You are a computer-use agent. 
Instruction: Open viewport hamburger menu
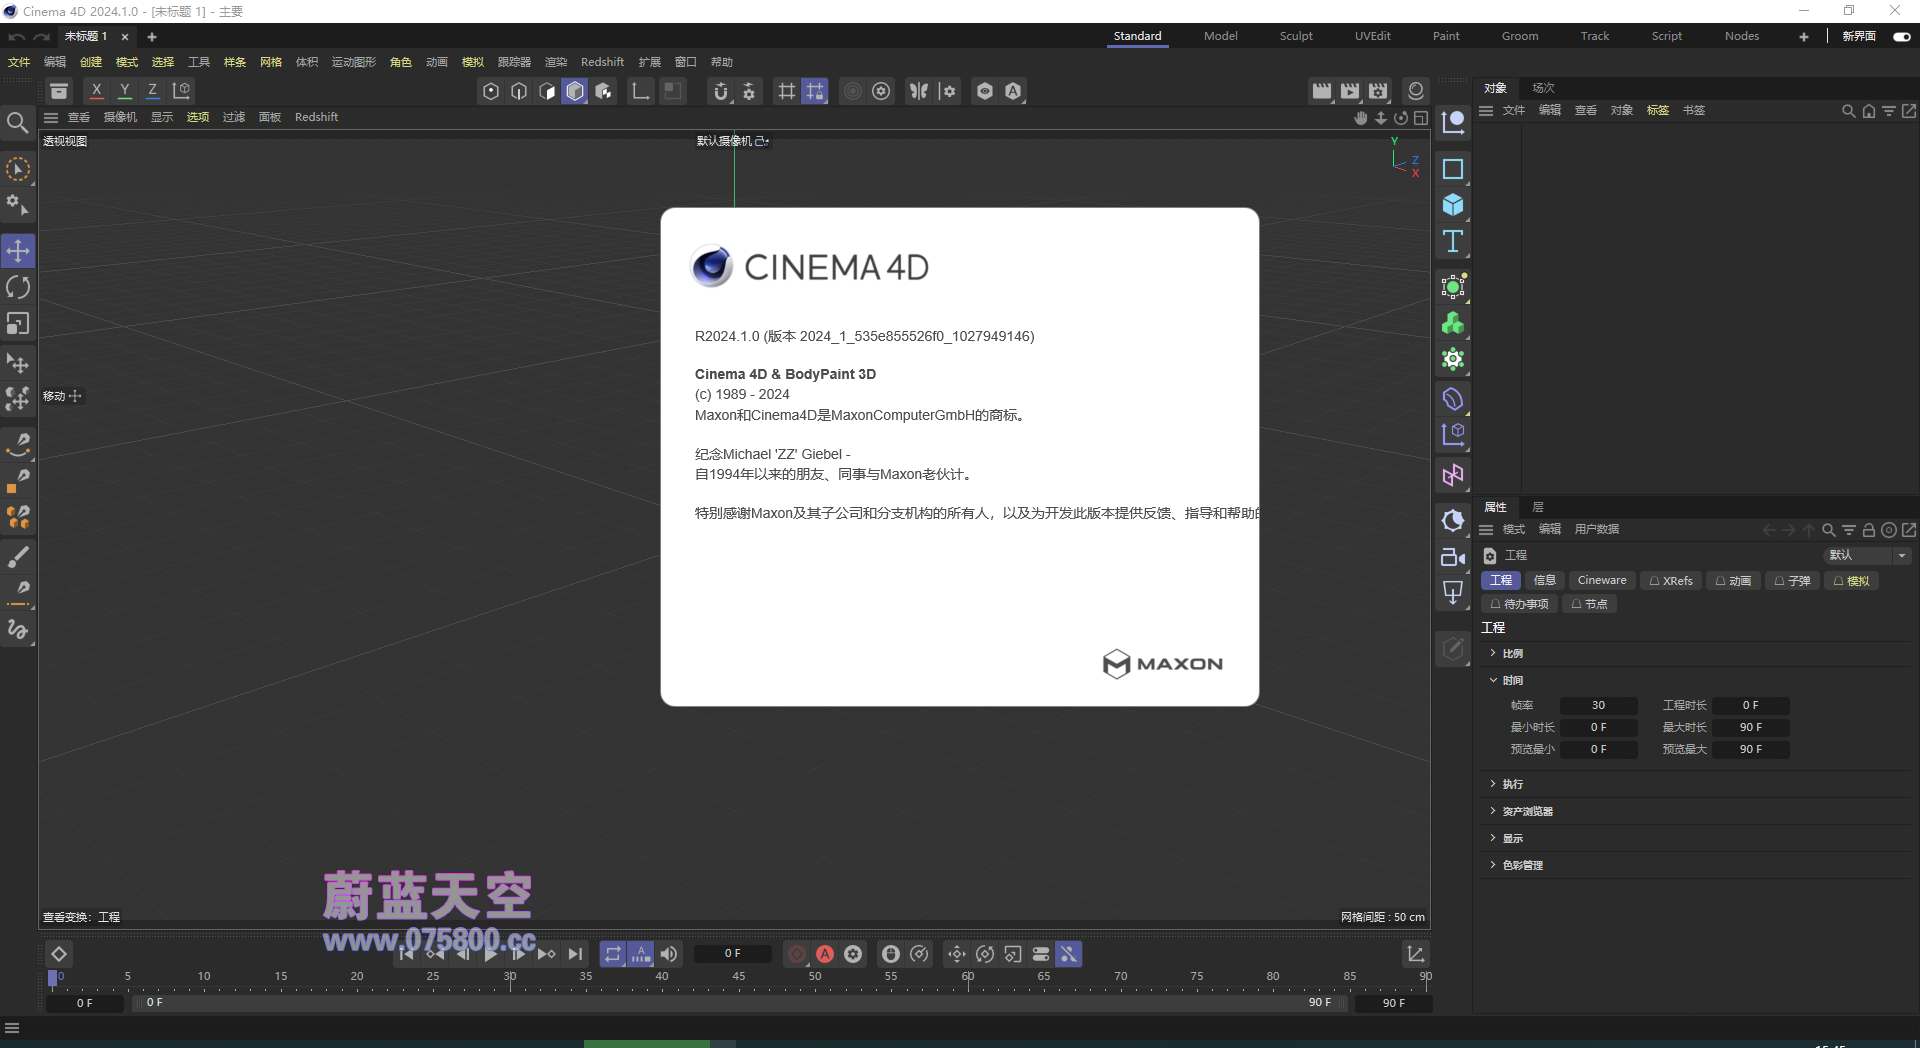(51, 117)
